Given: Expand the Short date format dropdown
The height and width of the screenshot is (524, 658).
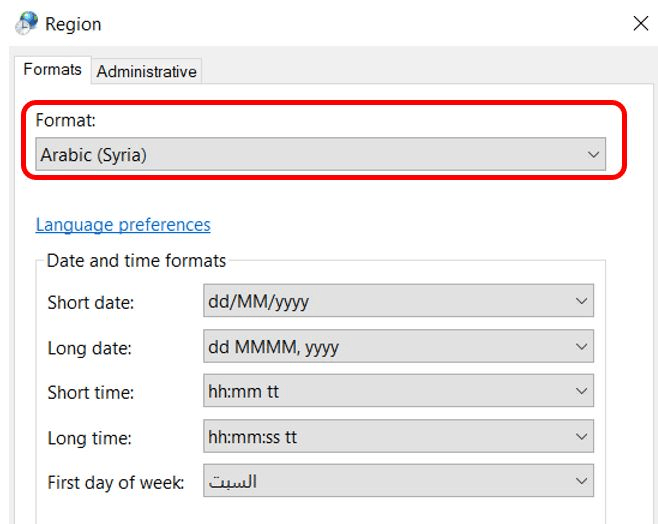Looking at the screenshot, I should tap(582, 301).
